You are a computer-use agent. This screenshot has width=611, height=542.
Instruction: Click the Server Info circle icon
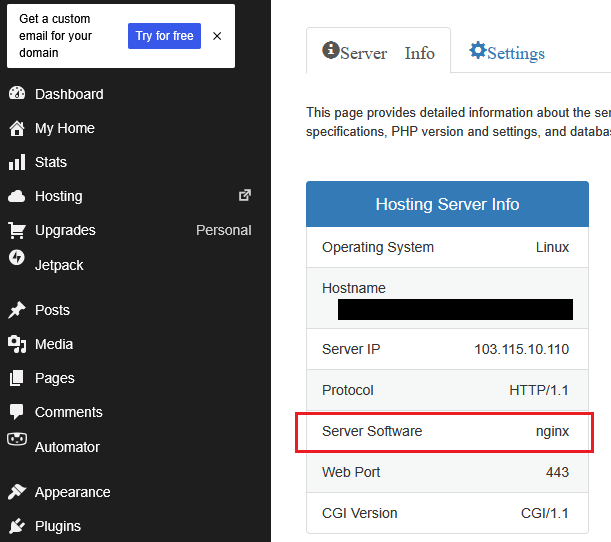tap(330, 50)
